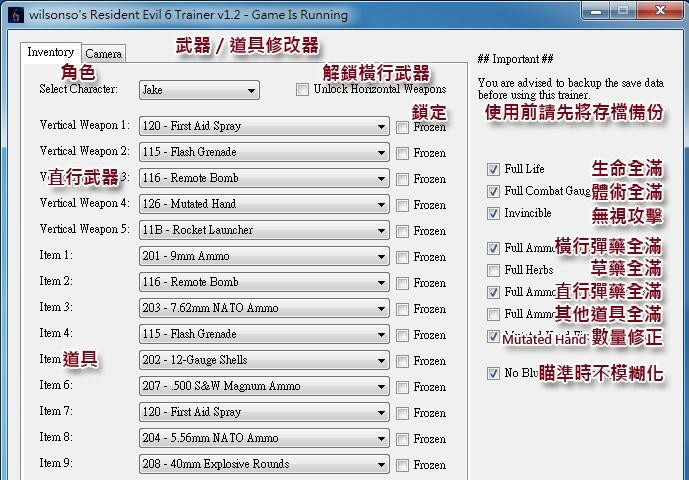This screenshot has height=480, width=689.
Task: Open Item 4 Flash Grenade dropdown
Action: (264, 334)
